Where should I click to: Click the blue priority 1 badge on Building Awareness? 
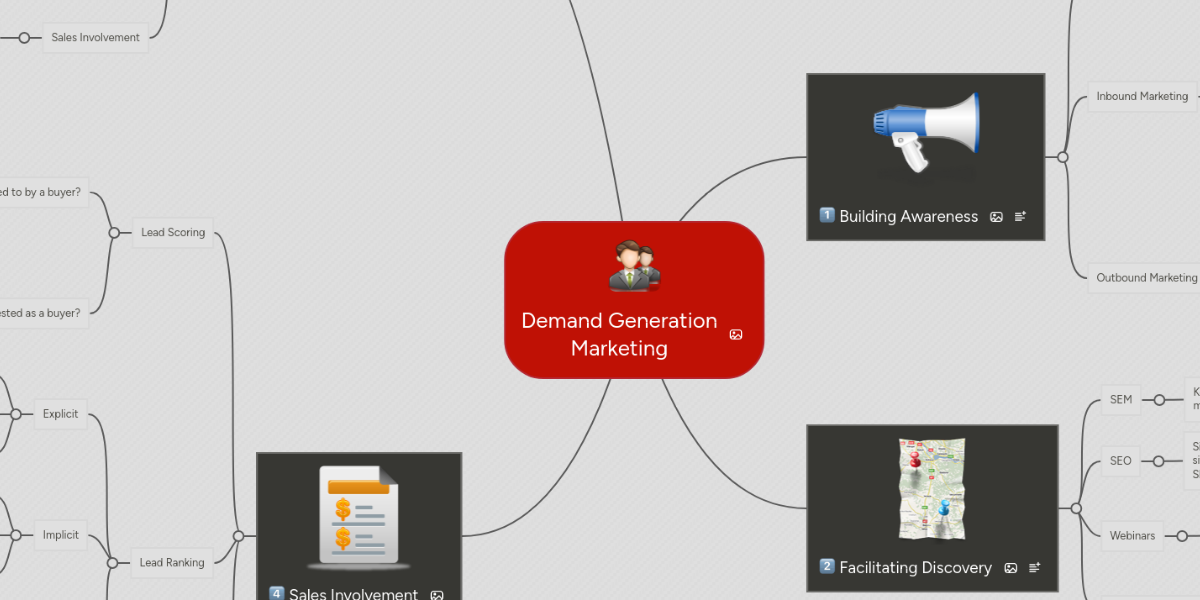click(826, 216)
